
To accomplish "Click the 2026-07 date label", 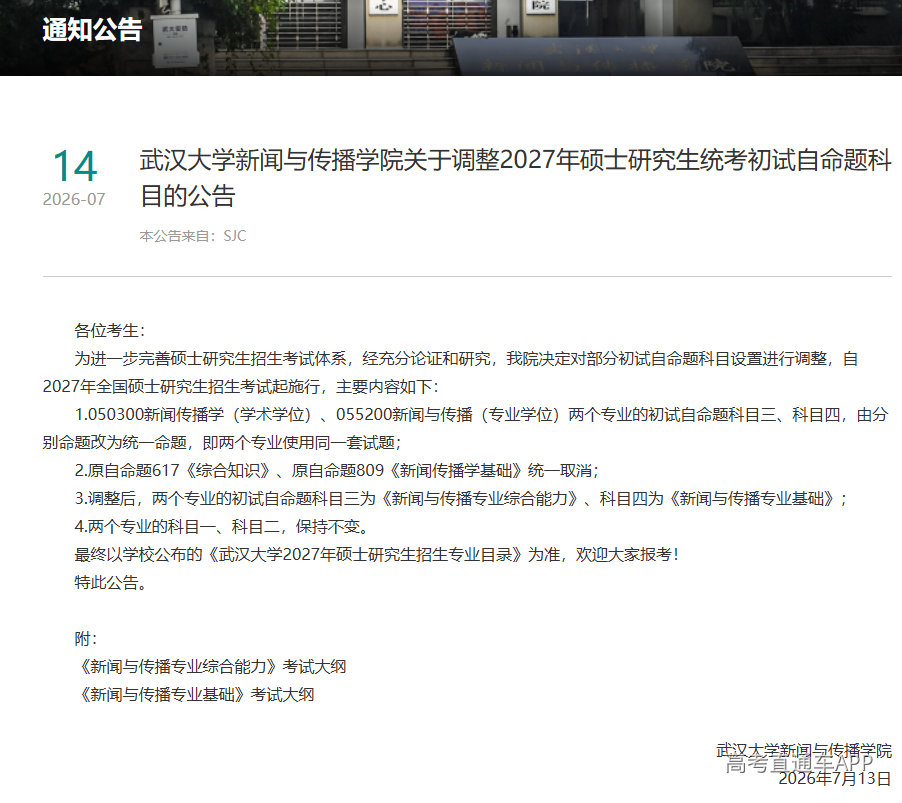I will point(74,199).
